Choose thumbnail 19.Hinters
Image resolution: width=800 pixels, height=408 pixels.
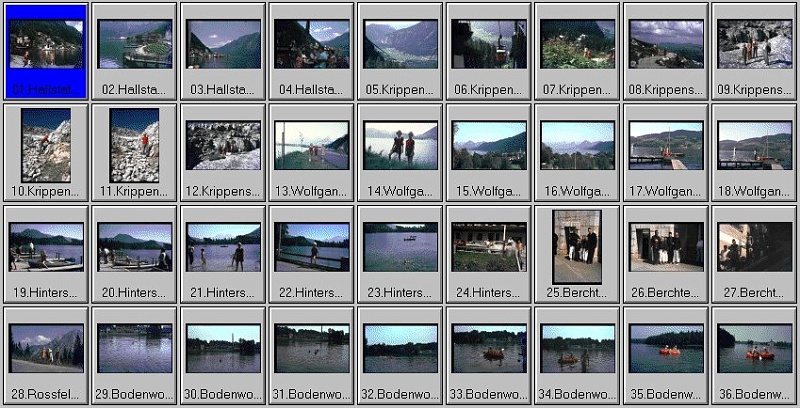click(46, 247)
